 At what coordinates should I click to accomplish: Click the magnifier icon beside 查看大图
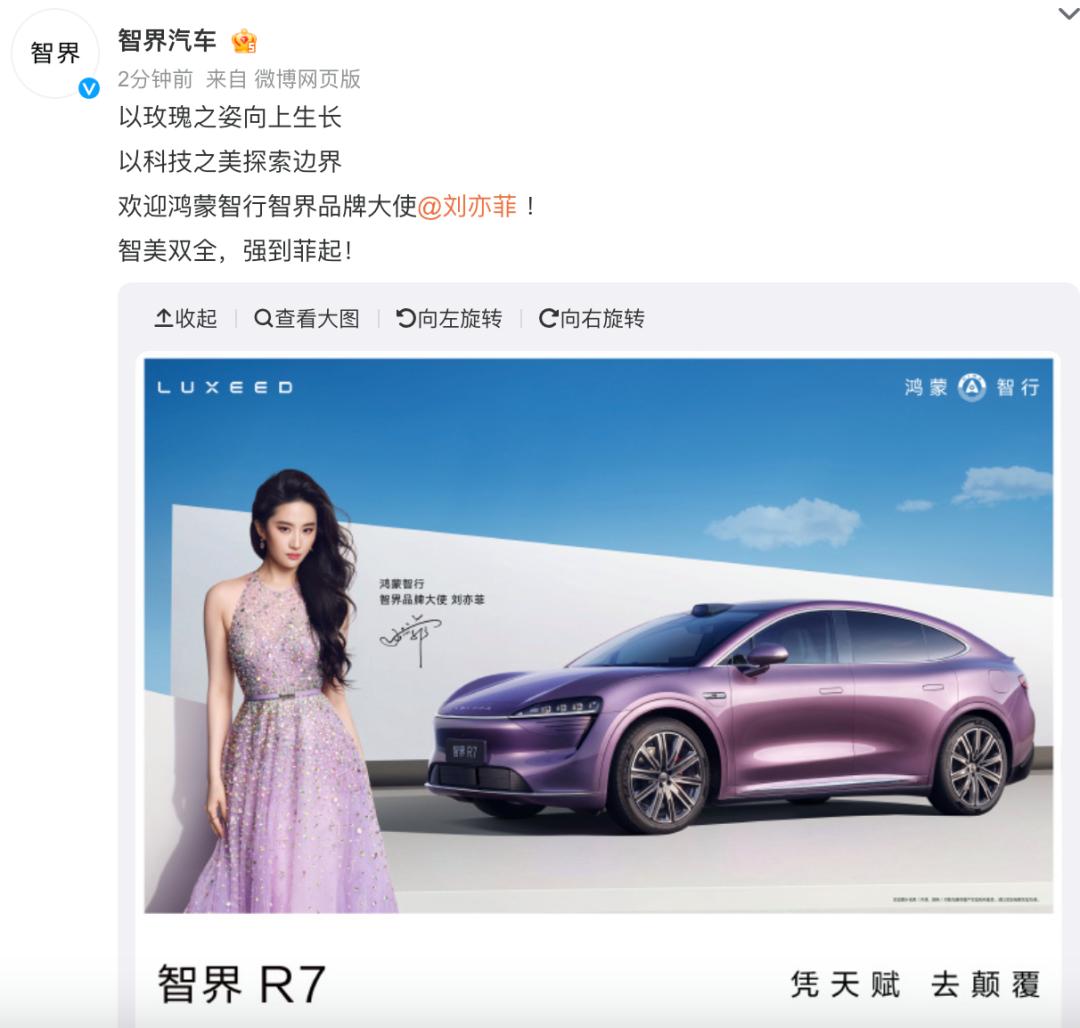click(263, 318)
